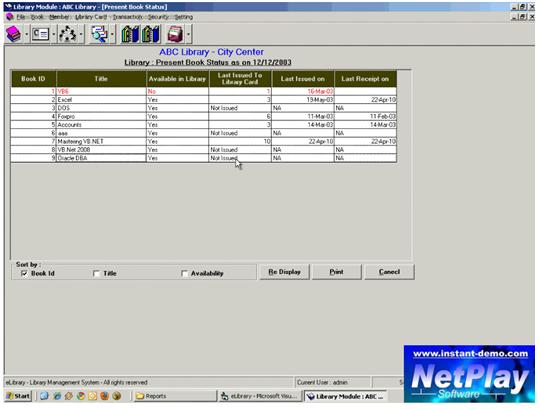Click the linked dots network toolbar icon
This screenshot has height=410, width=539.
tap(67, 34)
